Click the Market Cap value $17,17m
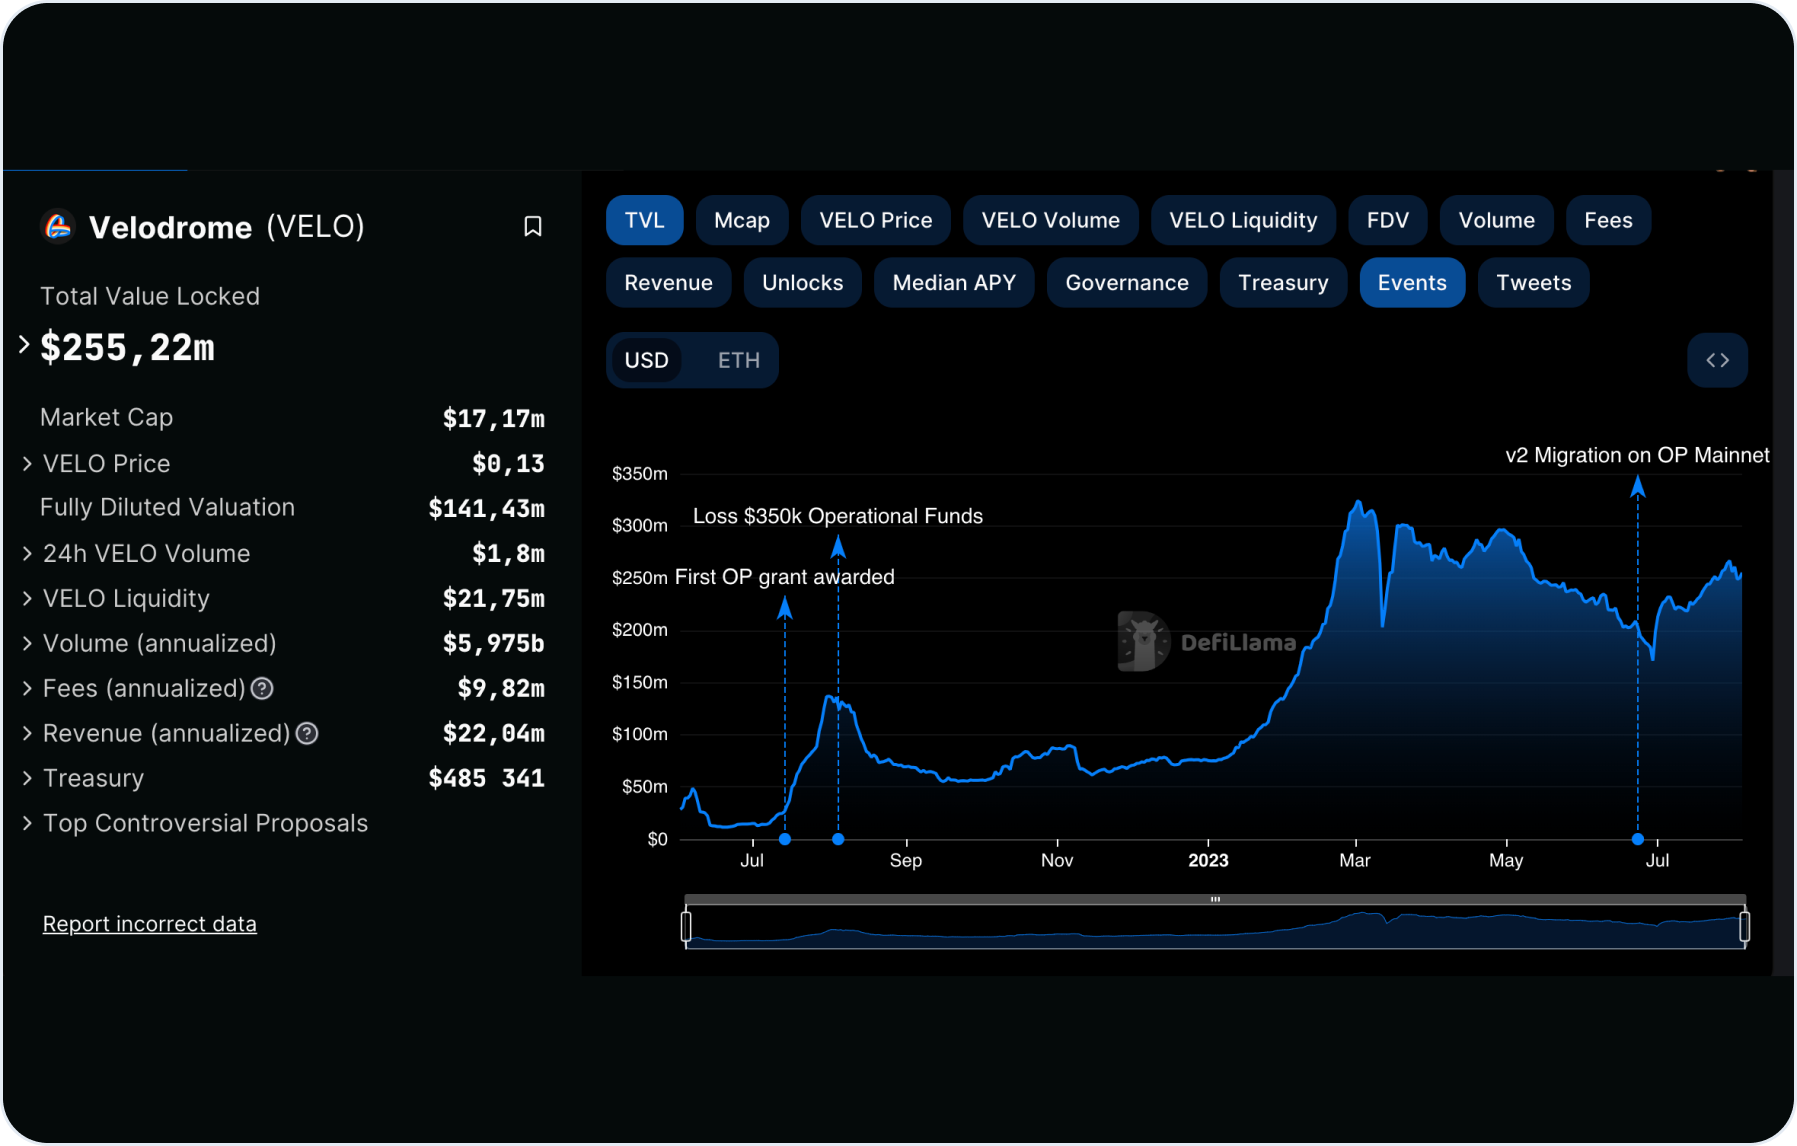The height and width of the screenshot is (1146, 1797). (494, 418)
